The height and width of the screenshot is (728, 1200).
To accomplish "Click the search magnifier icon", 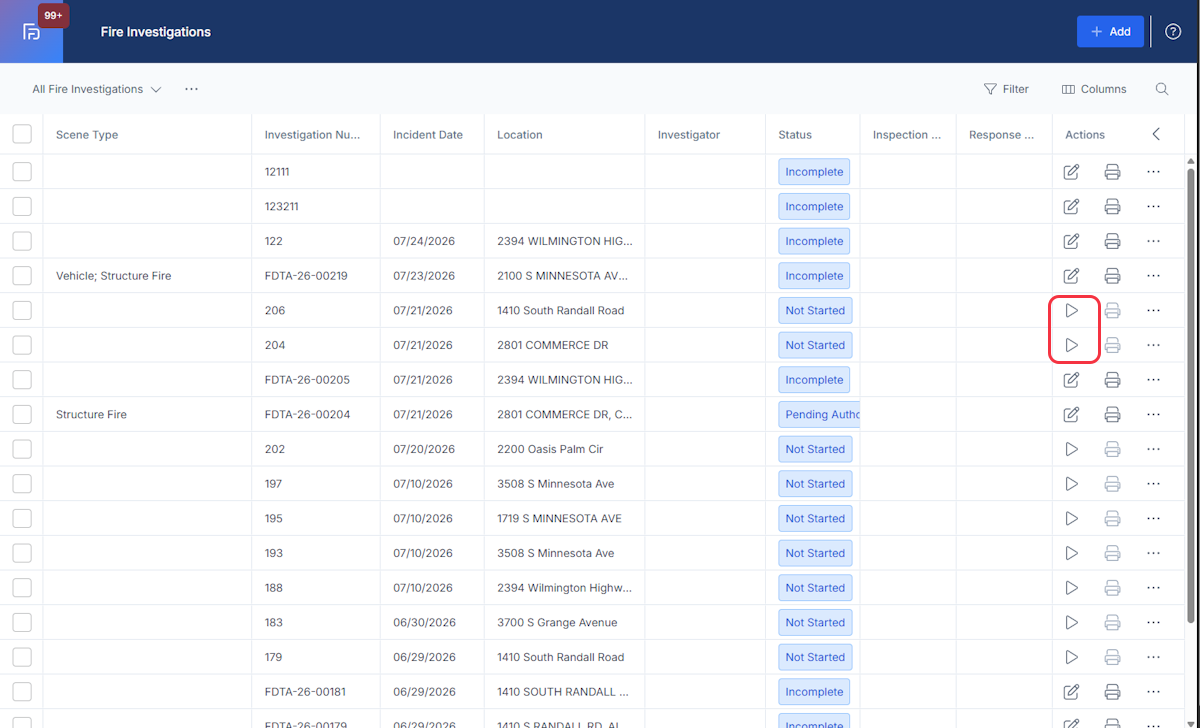I will point(1162,89).
